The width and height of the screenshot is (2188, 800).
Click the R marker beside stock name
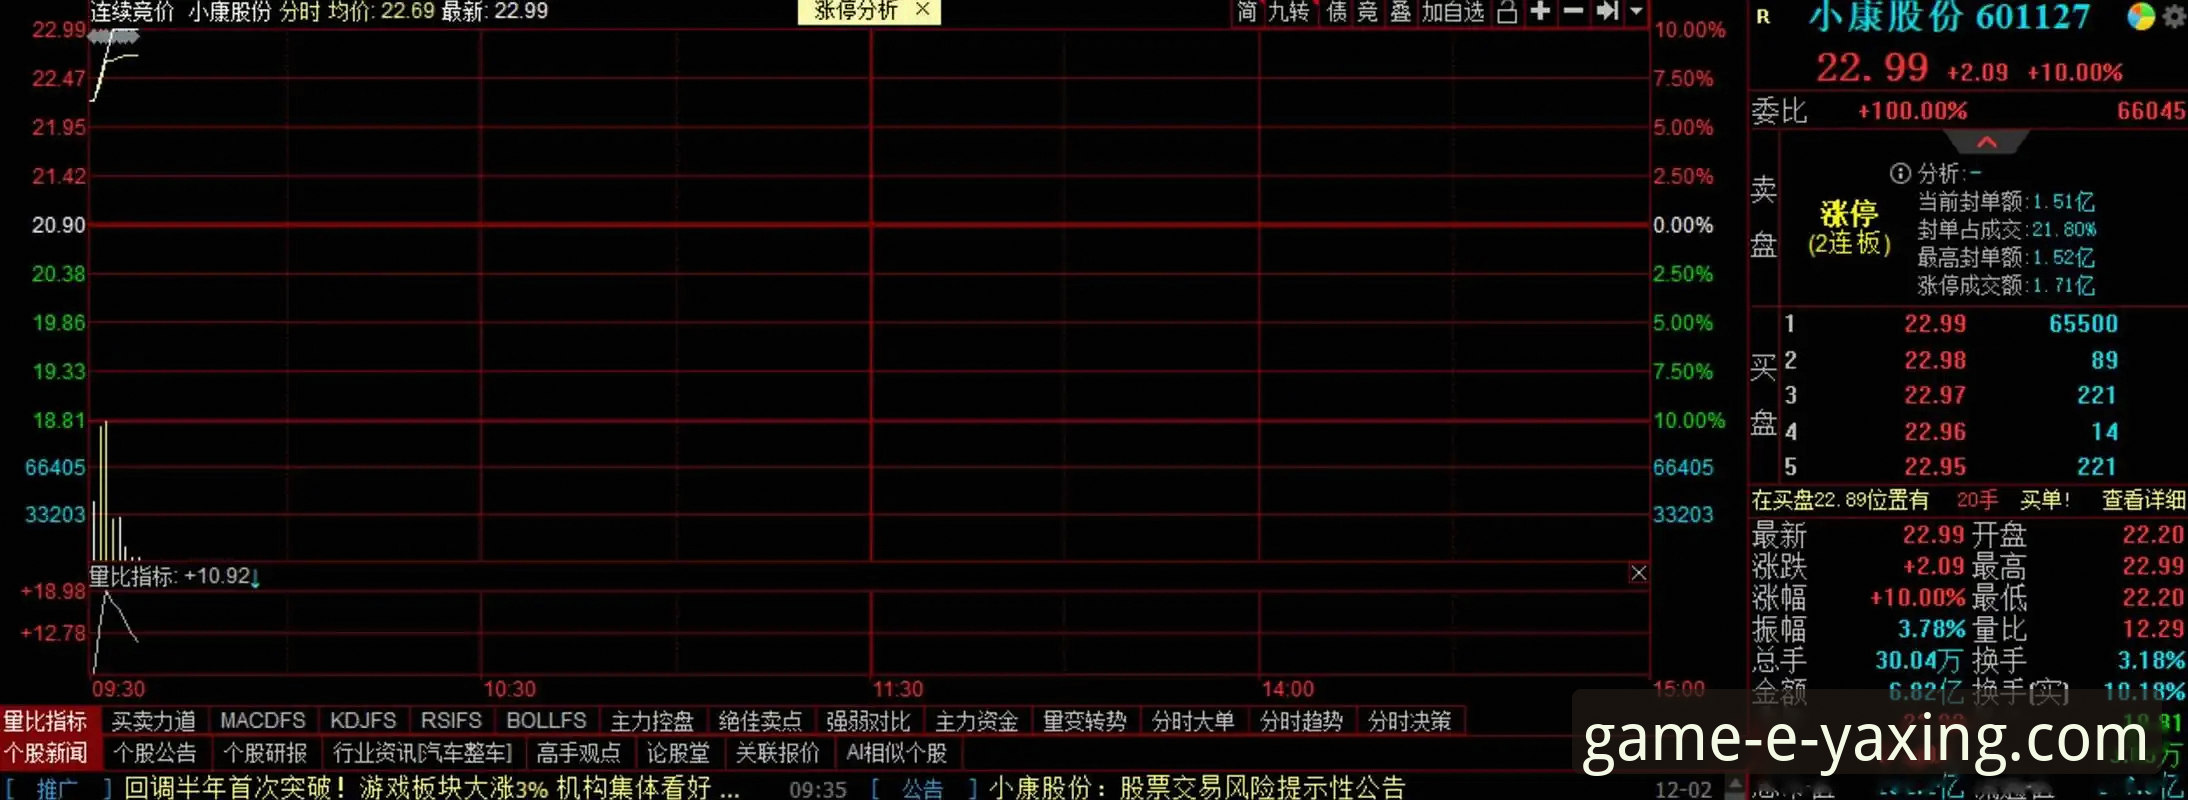[1763, 17]
